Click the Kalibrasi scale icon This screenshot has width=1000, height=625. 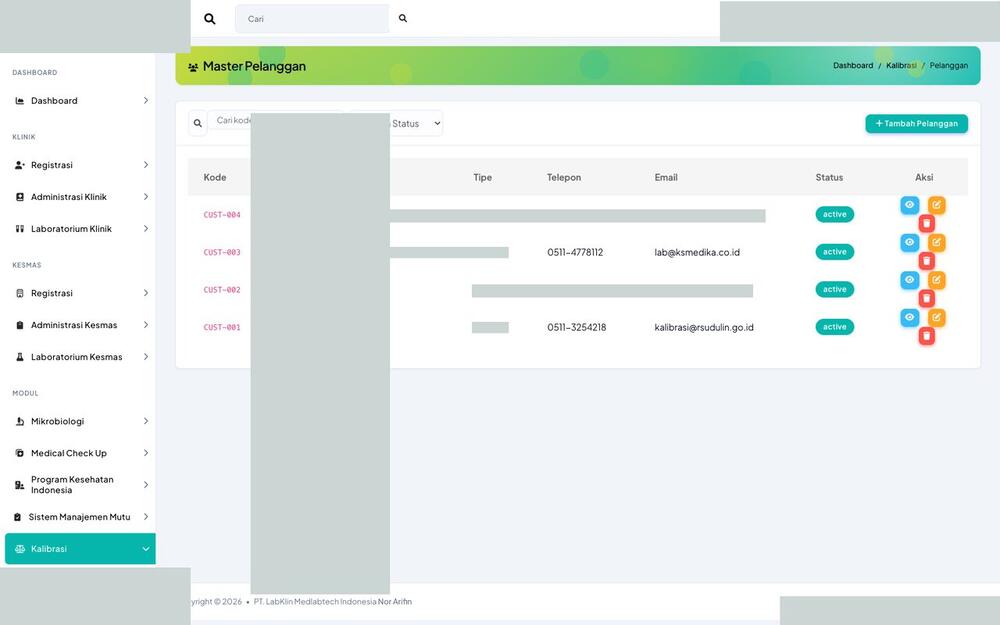pos(20,549)
